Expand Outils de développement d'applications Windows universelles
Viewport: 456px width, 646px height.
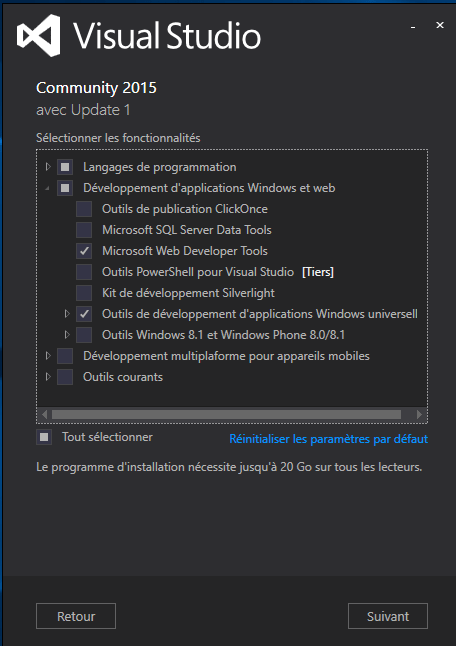(x=67, y=314)
